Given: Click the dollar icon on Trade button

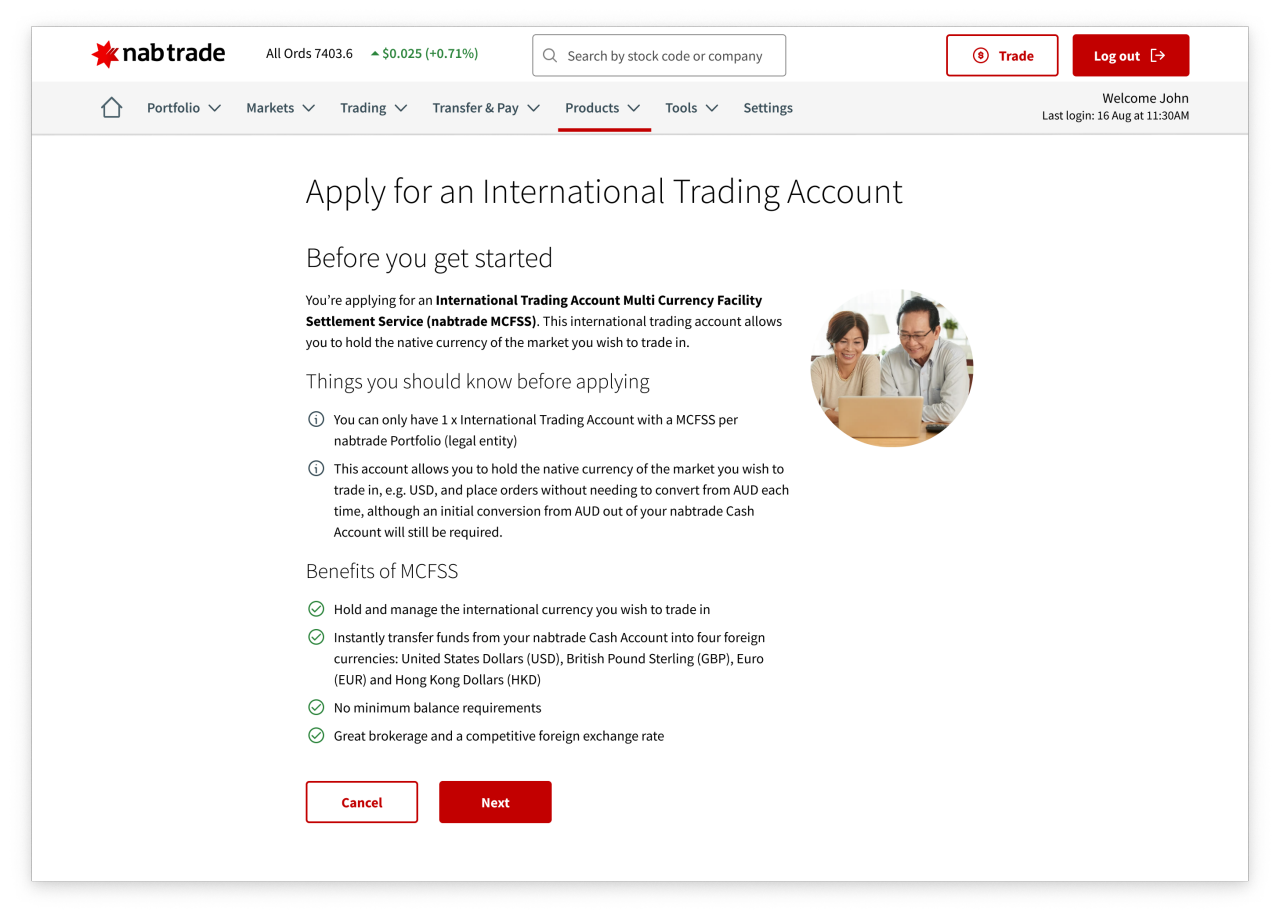Looking at the screenshot, I should pos(981,56).
